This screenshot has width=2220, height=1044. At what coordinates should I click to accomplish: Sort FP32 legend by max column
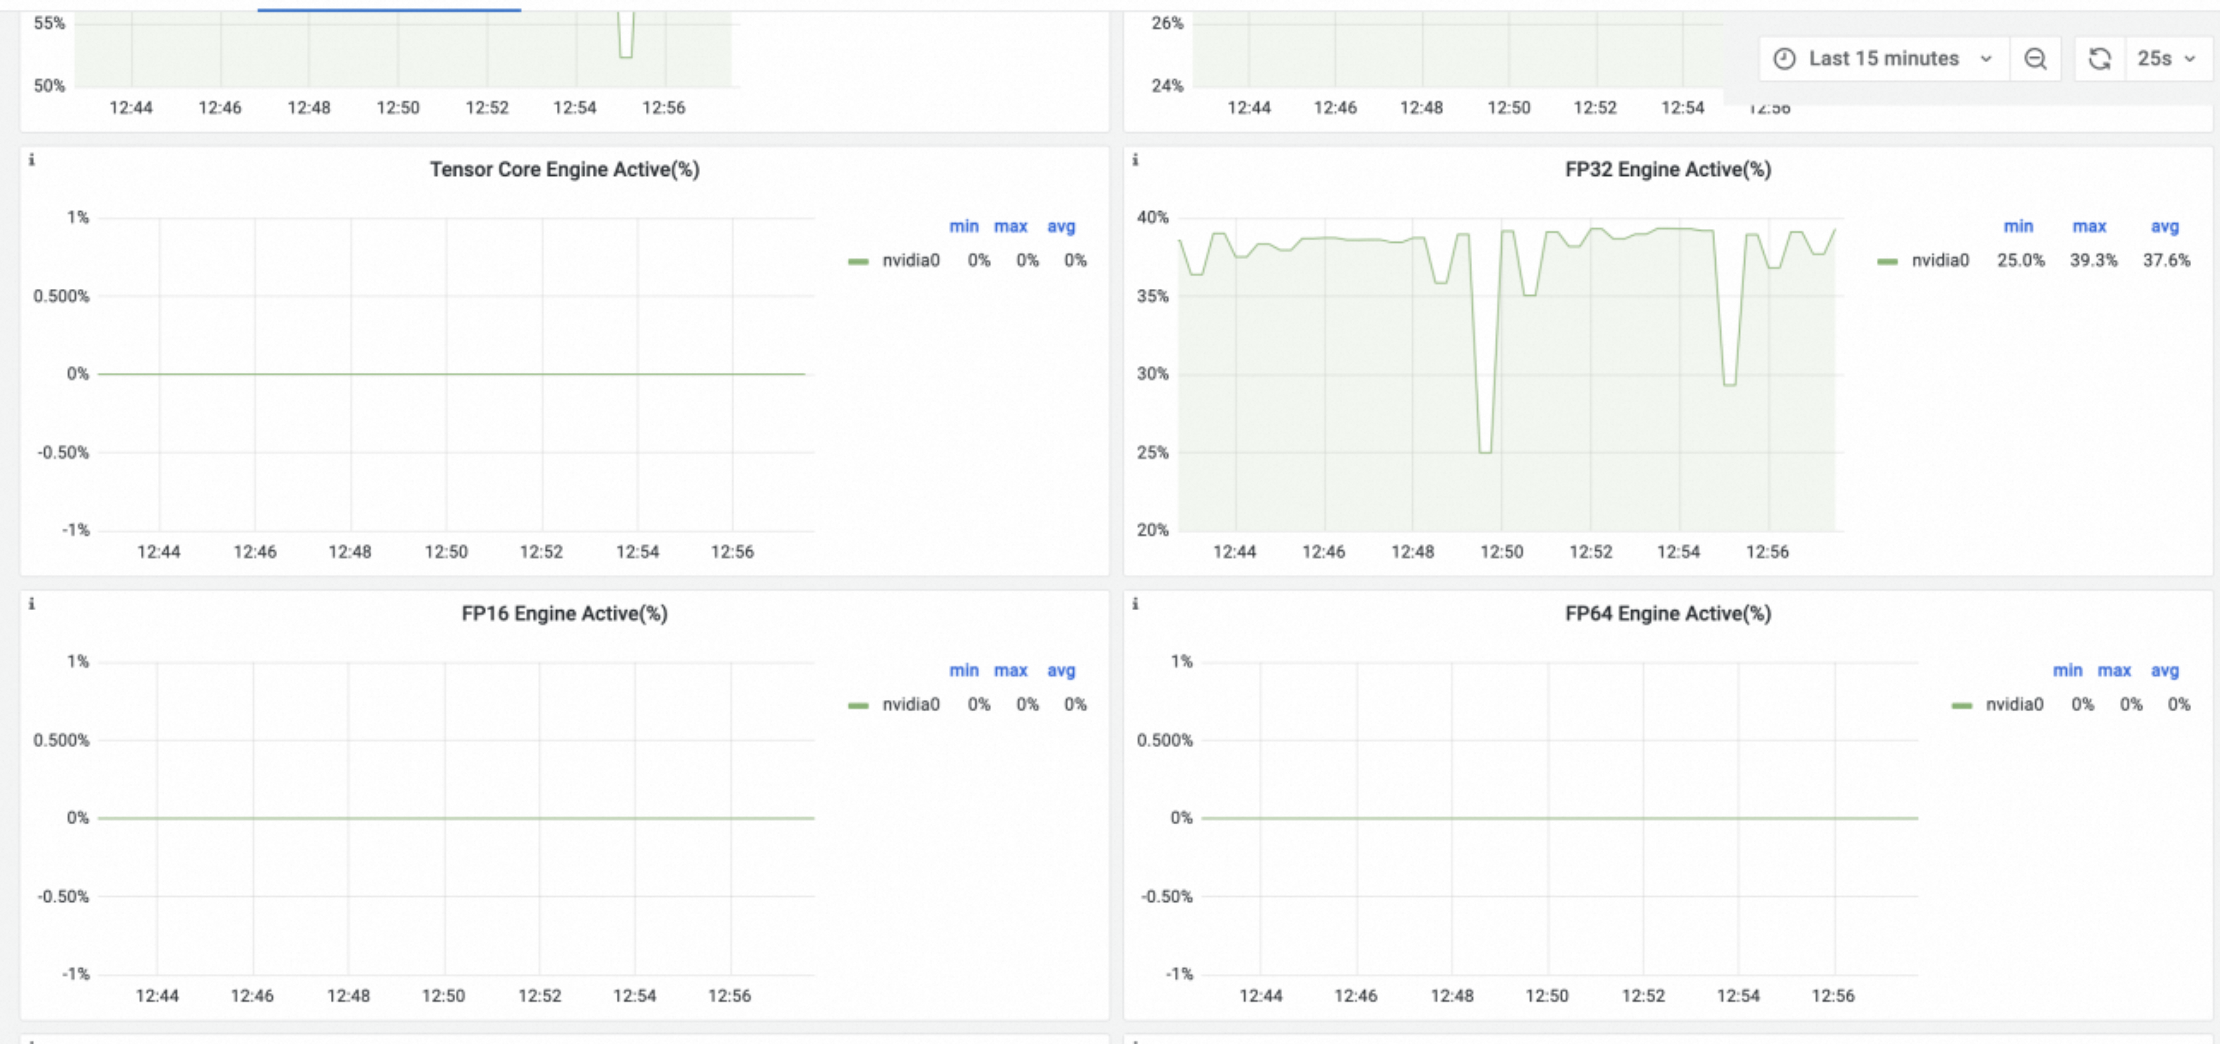pyautogui.click(x=2089, y=227)
